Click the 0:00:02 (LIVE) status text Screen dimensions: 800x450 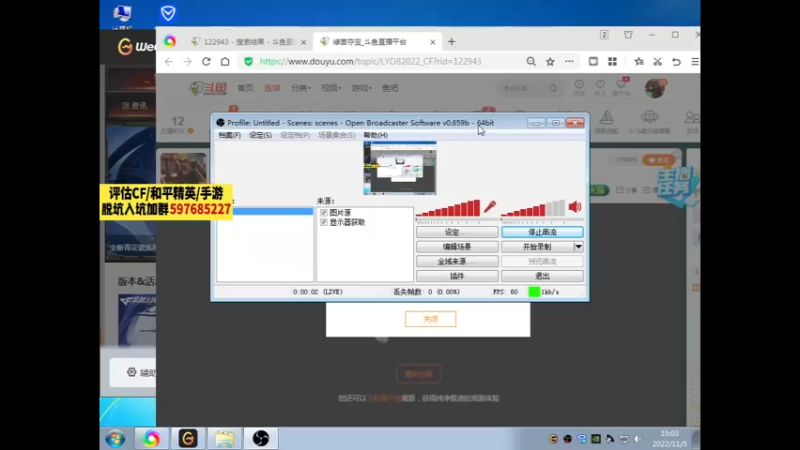click(x=318, y=292)
